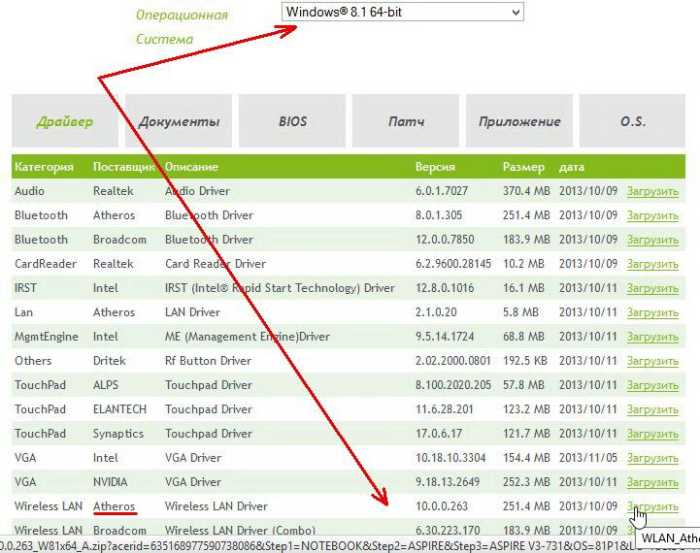Download the ALPS Touchpad Driver

[x=652, y=385]
